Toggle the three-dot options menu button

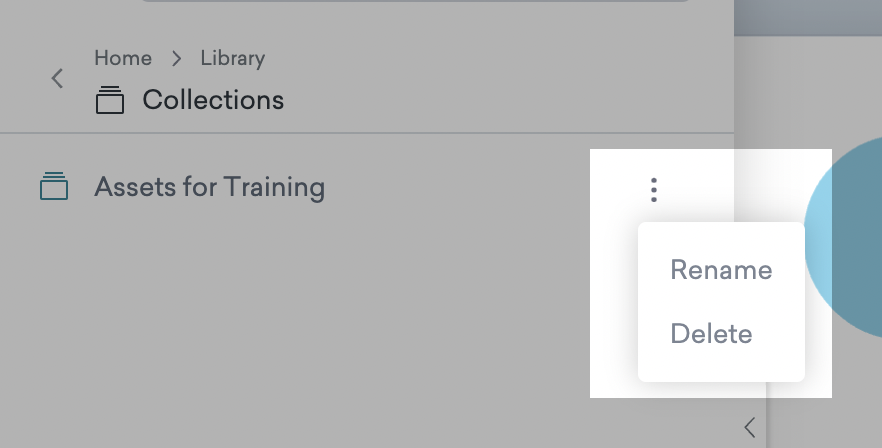654,189
